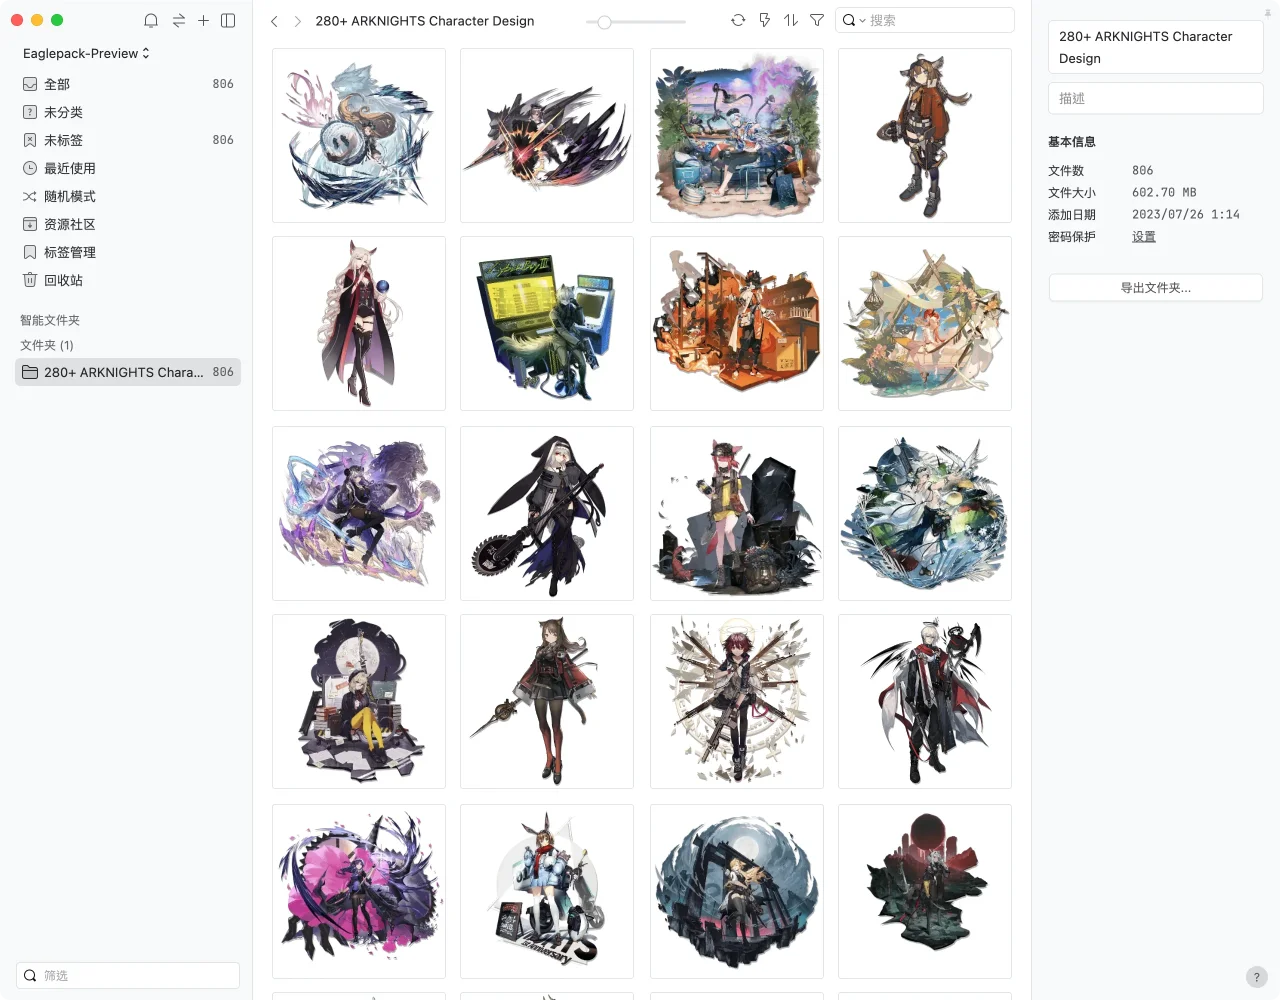
Task: Open the haloed red-haired gunner thumbnail
Action: click(737, 702)
